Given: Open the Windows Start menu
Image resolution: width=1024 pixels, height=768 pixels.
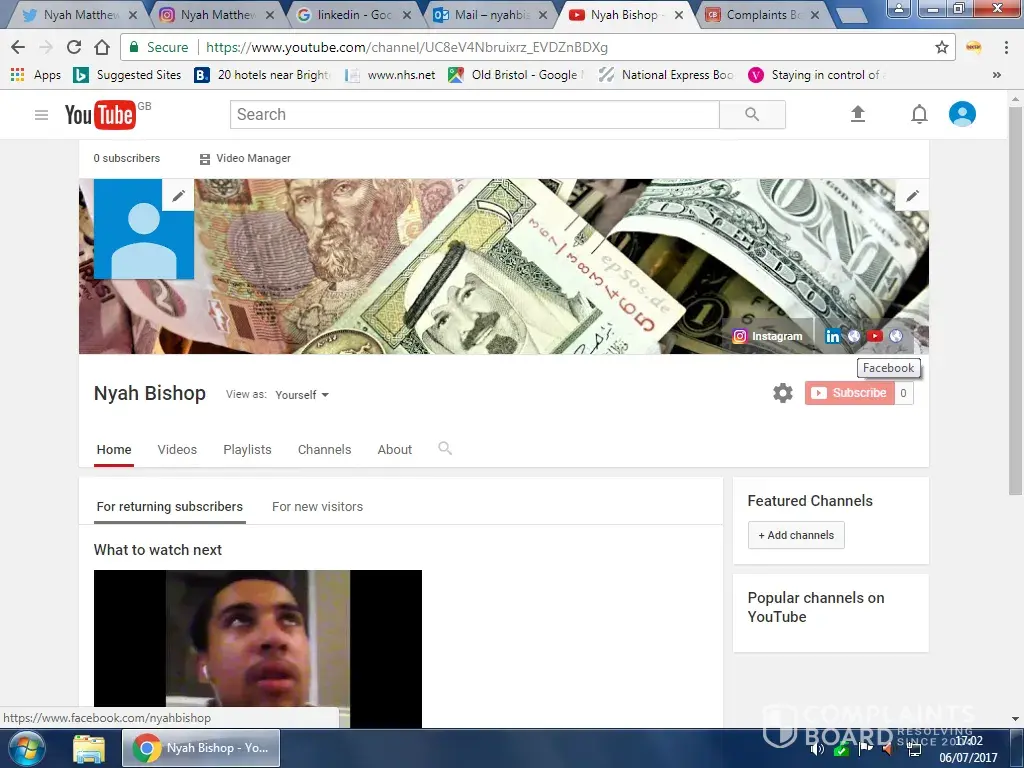Looking at the screenshot, I should coord(26,748).
